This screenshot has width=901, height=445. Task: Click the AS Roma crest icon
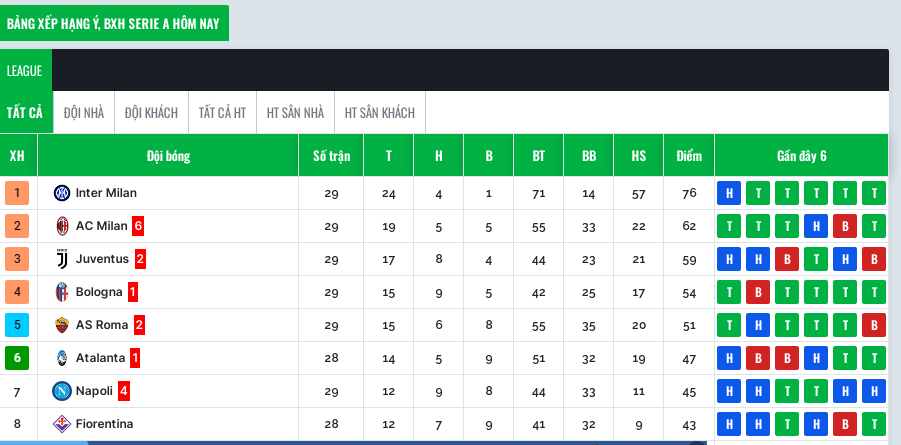tap(61, 325)
